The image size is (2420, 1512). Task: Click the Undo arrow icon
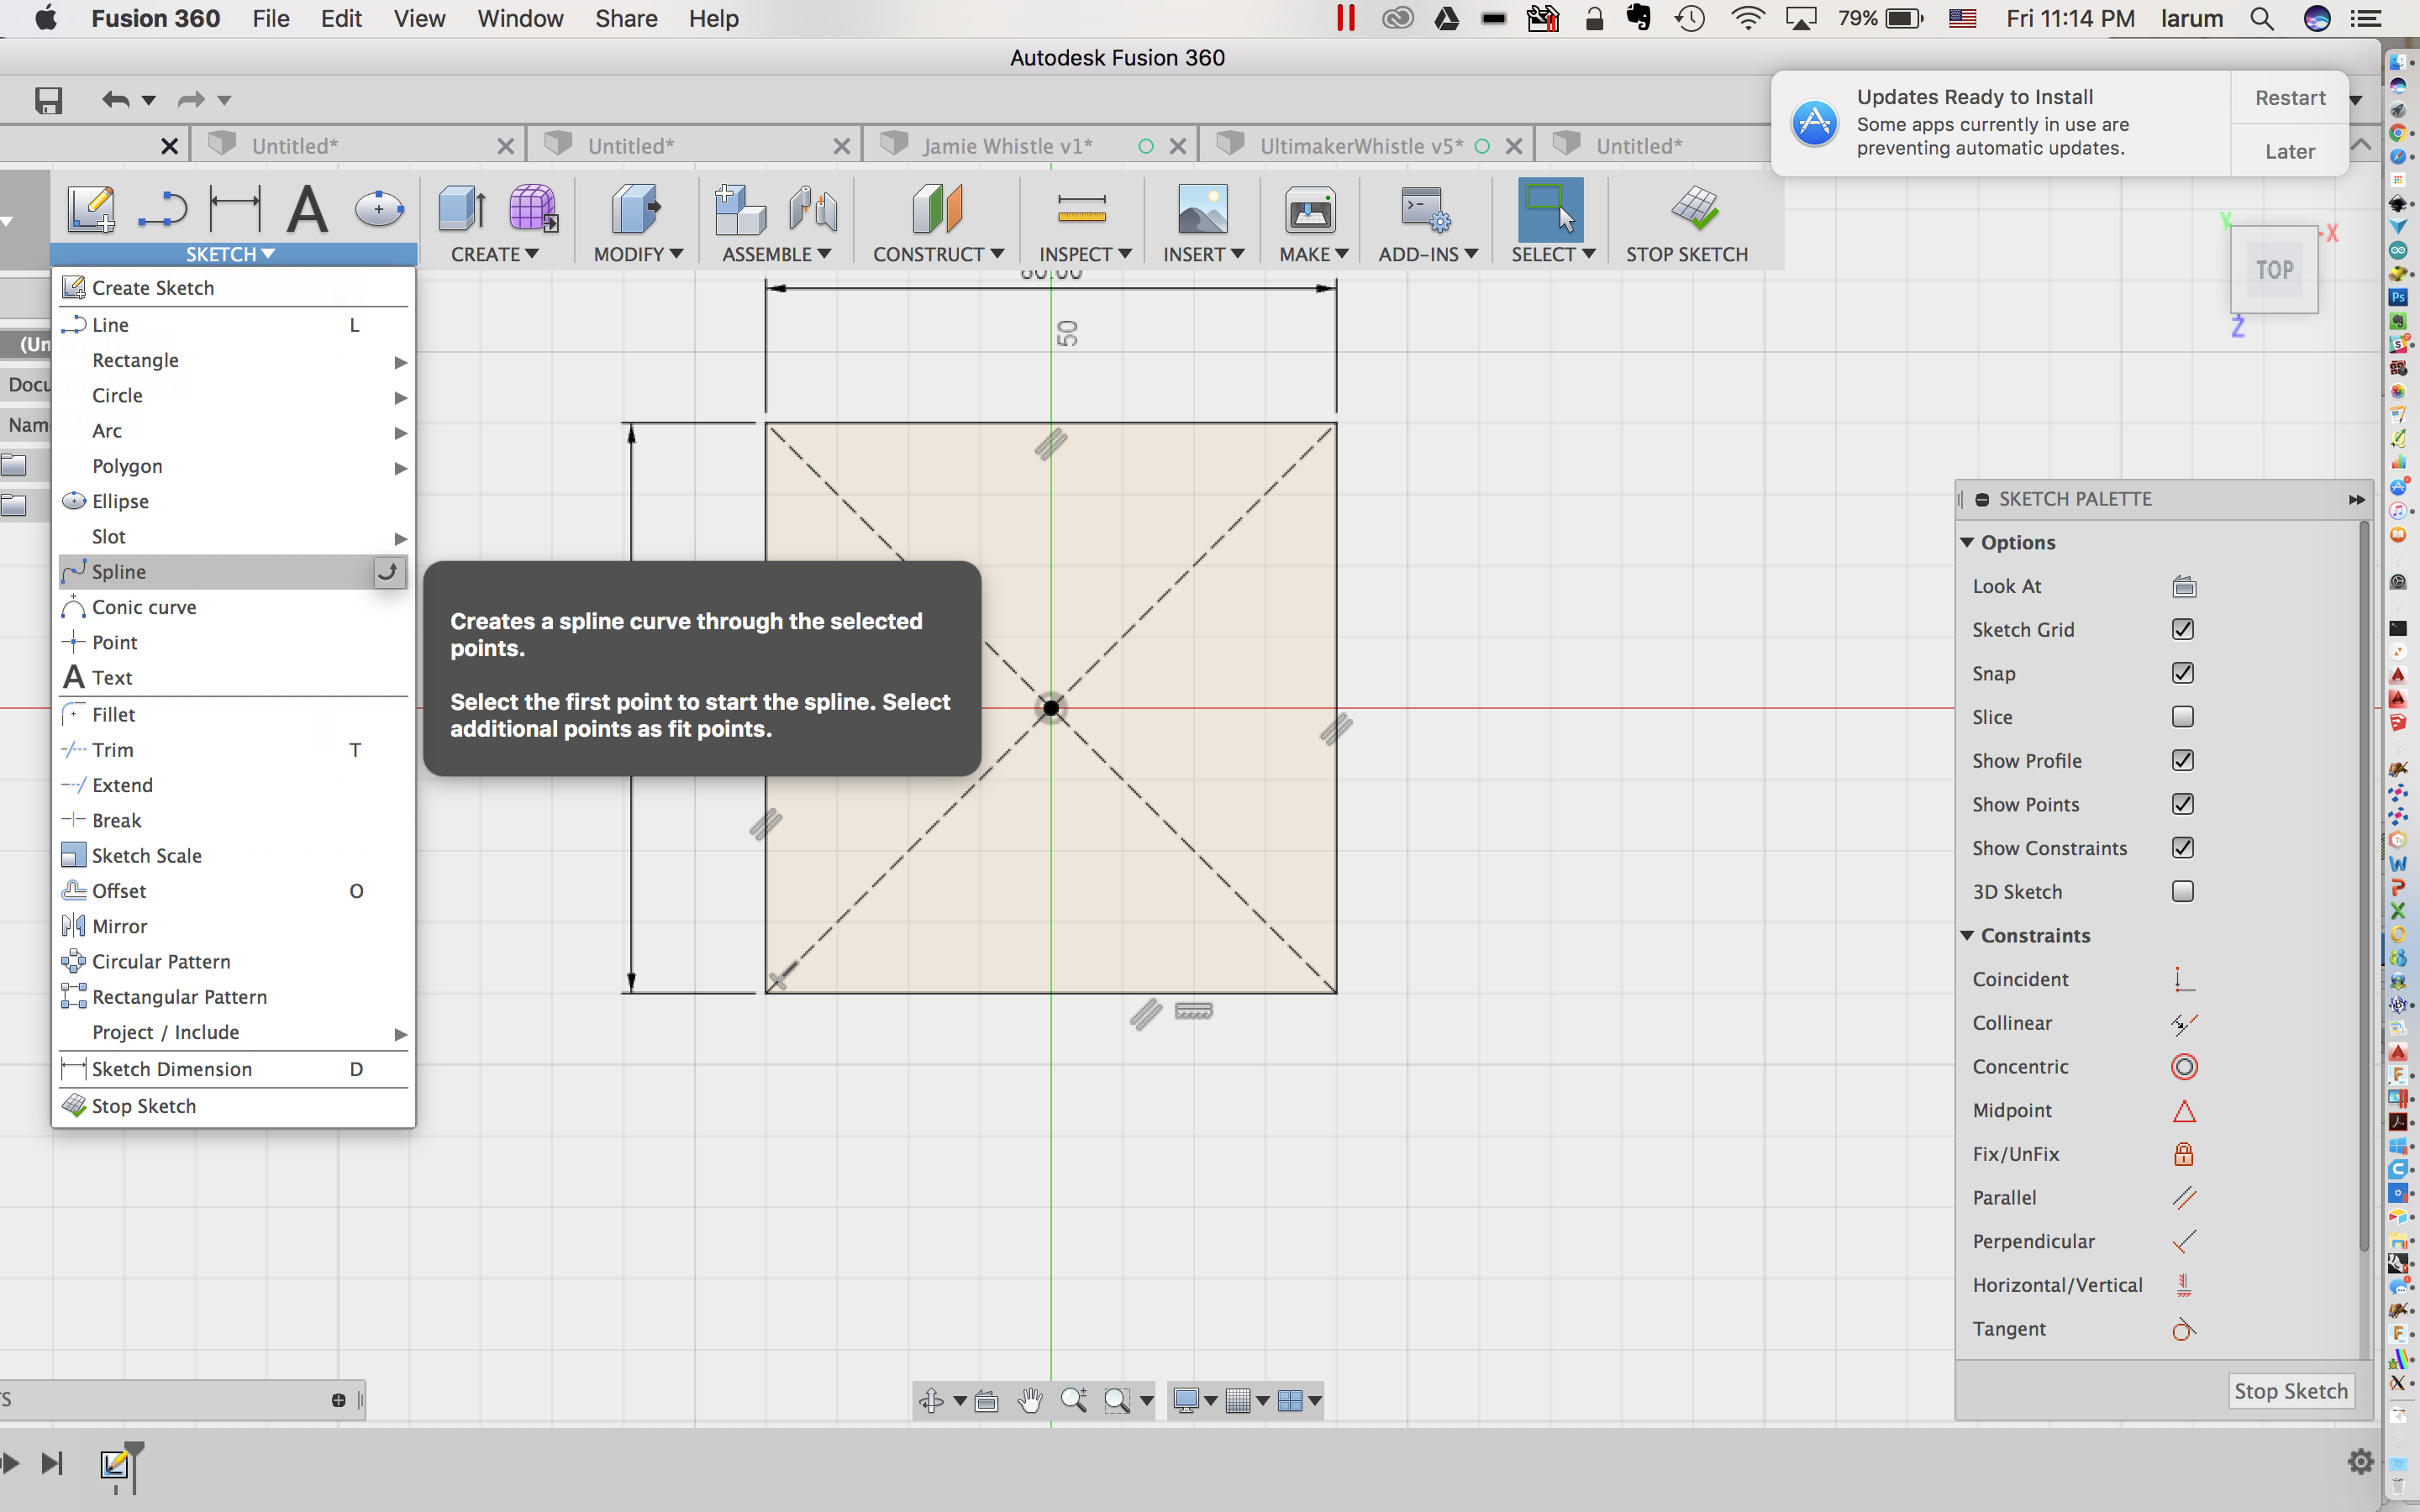coord(116,100)
